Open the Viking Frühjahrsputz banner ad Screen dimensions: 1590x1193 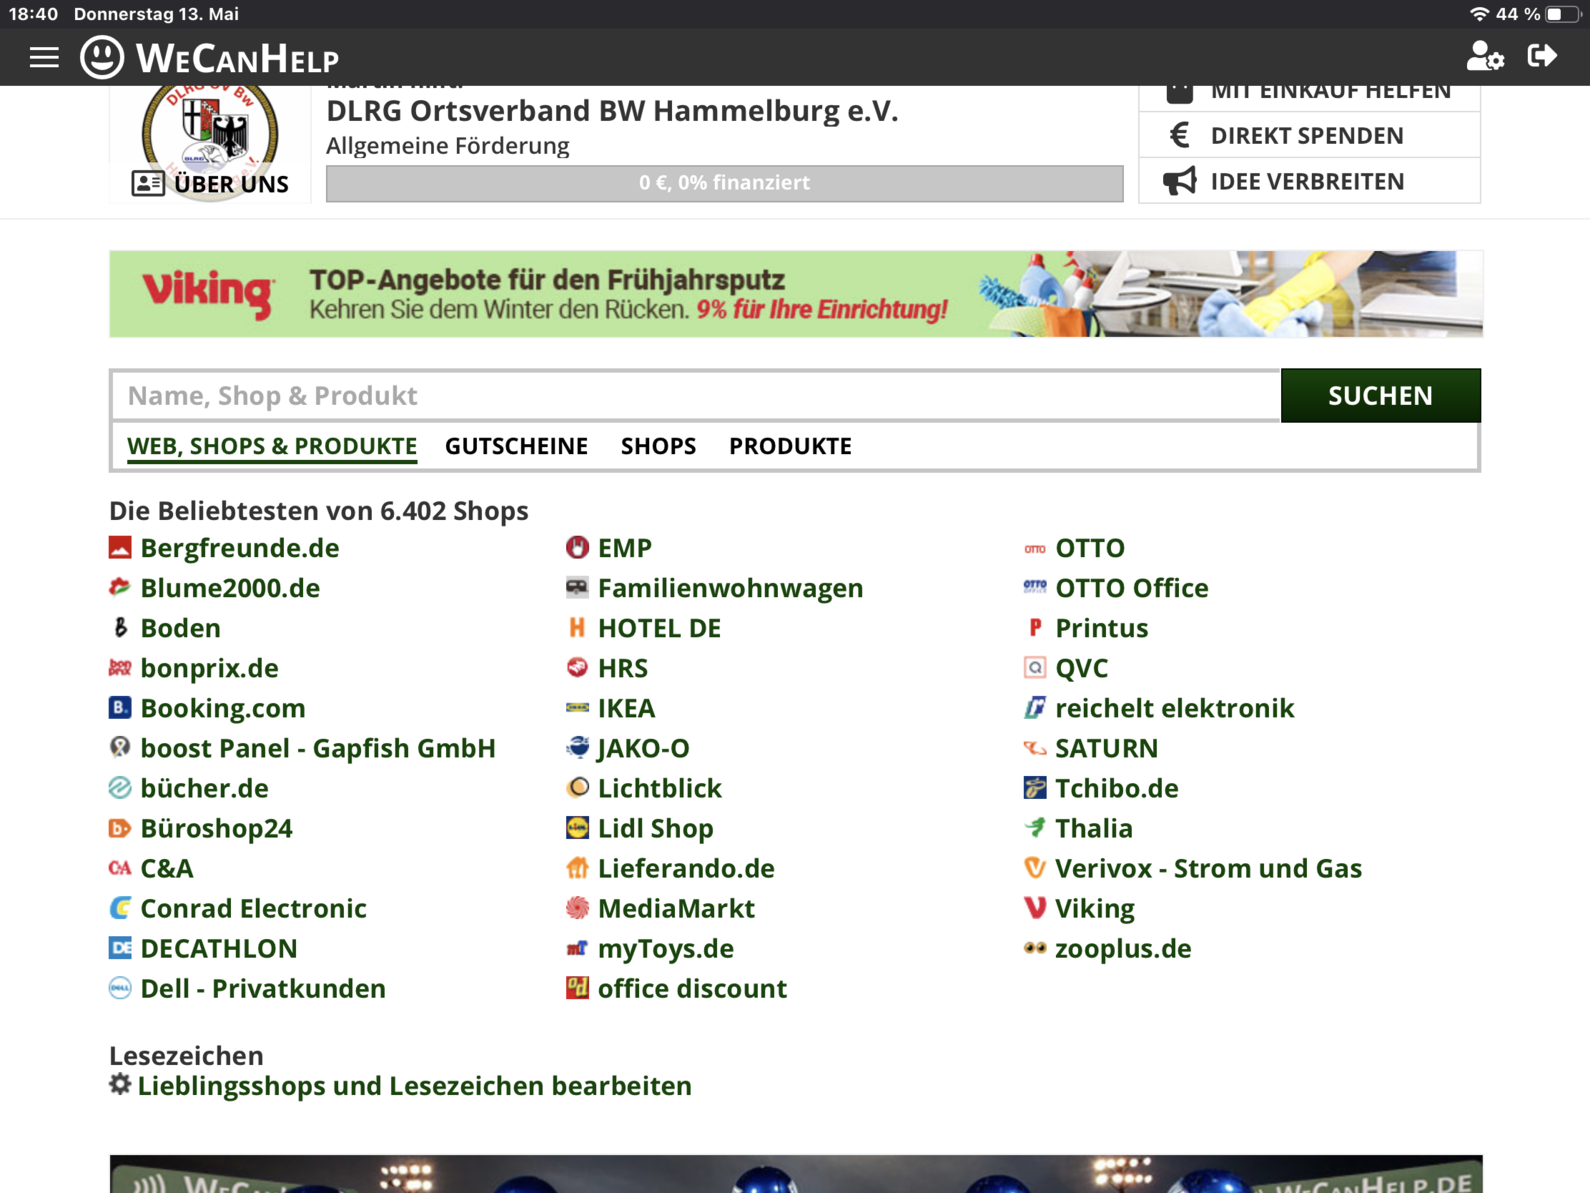click(x=795, y=294)
